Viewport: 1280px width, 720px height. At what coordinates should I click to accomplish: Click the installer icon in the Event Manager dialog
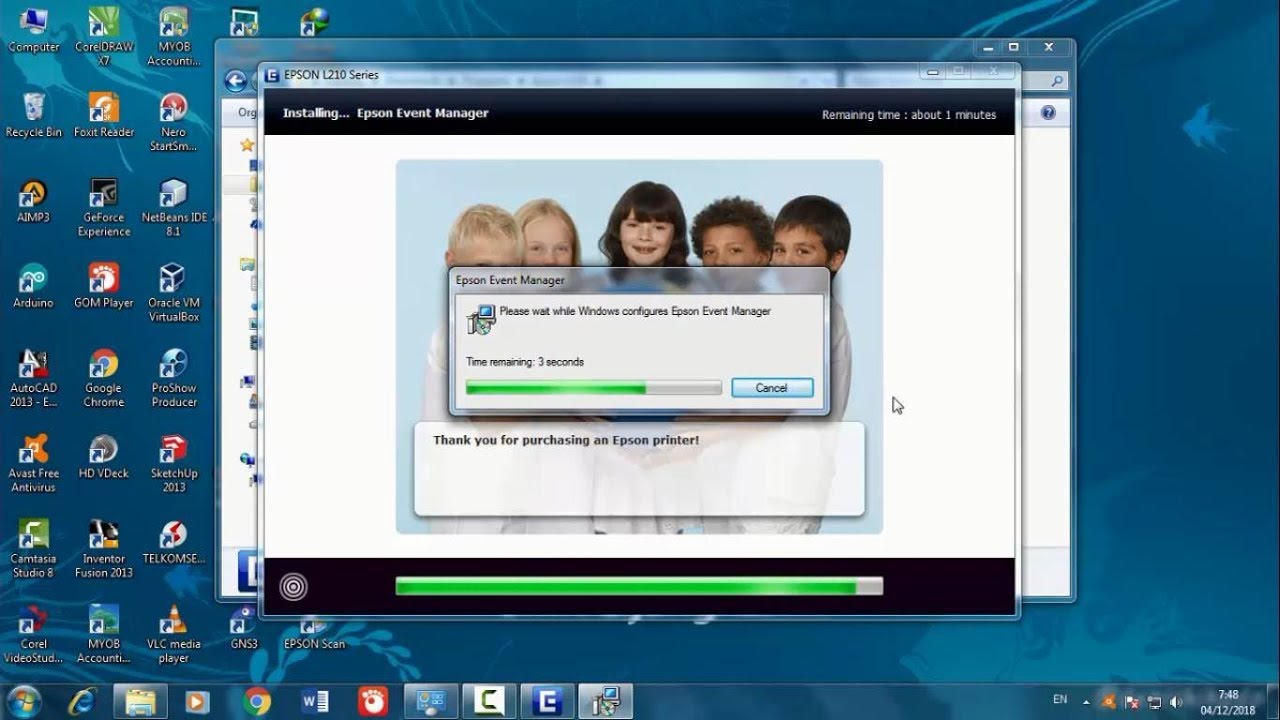pos(481,319)
